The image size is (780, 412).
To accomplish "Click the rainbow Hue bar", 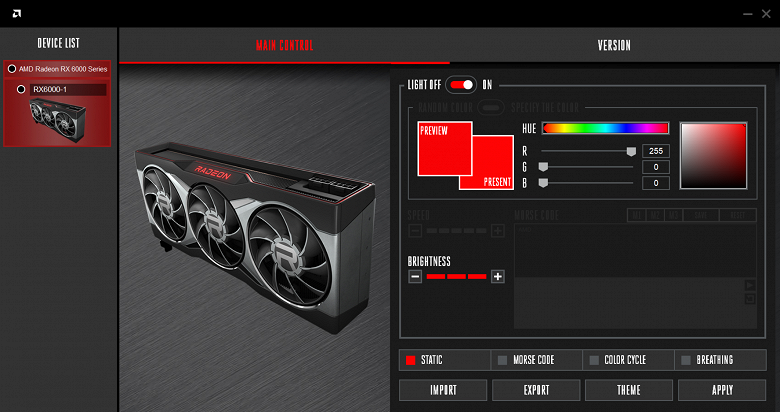I will 605,128.
